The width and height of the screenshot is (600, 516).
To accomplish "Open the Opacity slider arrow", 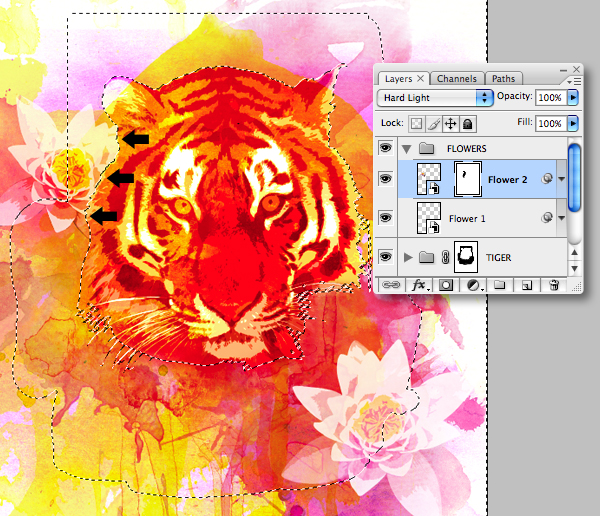I will pos(573,98).
